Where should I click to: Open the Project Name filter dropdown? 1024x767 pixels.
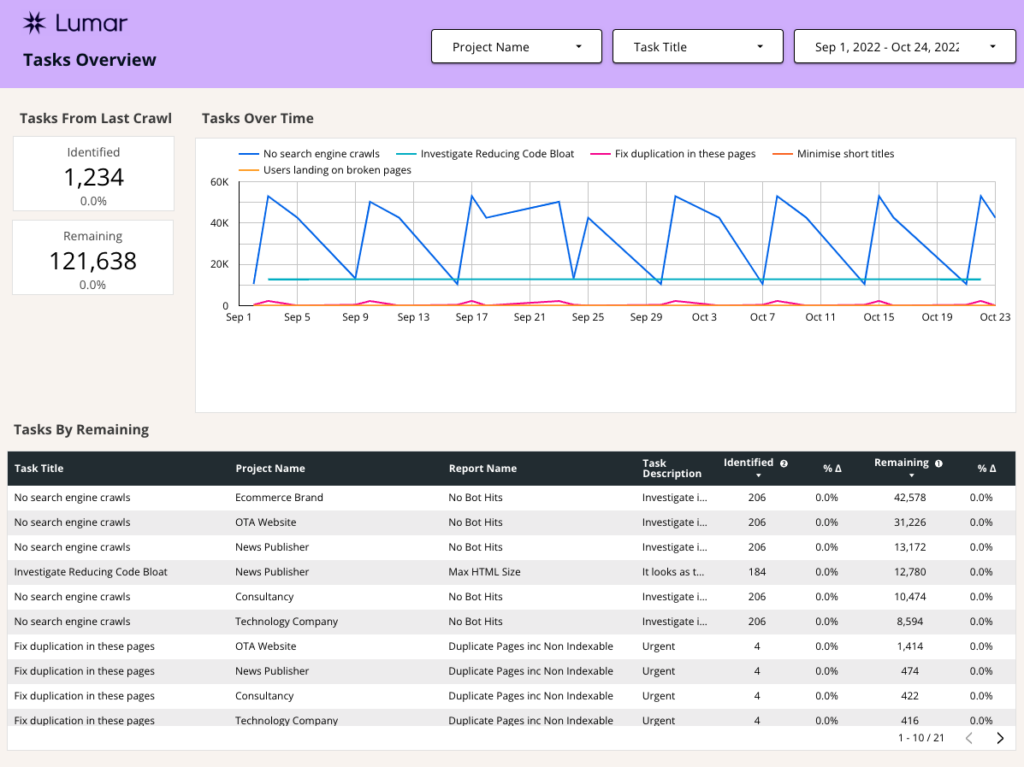pyautogui.click(x=516, y=46)
